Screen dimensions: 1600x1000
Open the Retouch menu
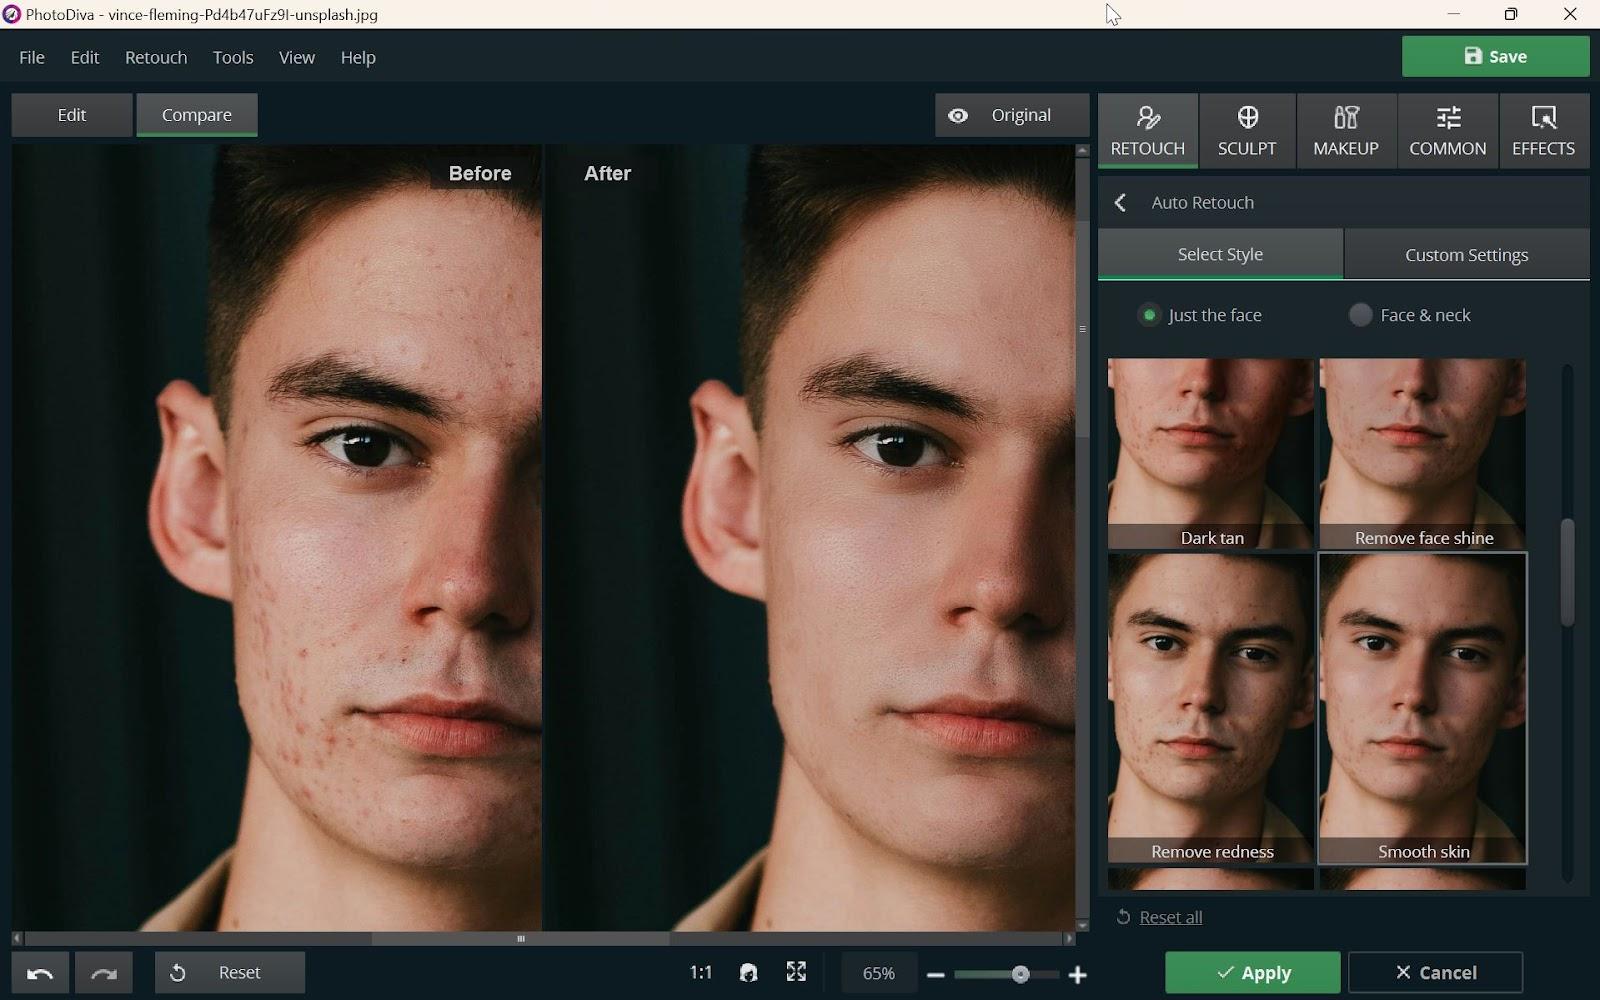[156, 57]
